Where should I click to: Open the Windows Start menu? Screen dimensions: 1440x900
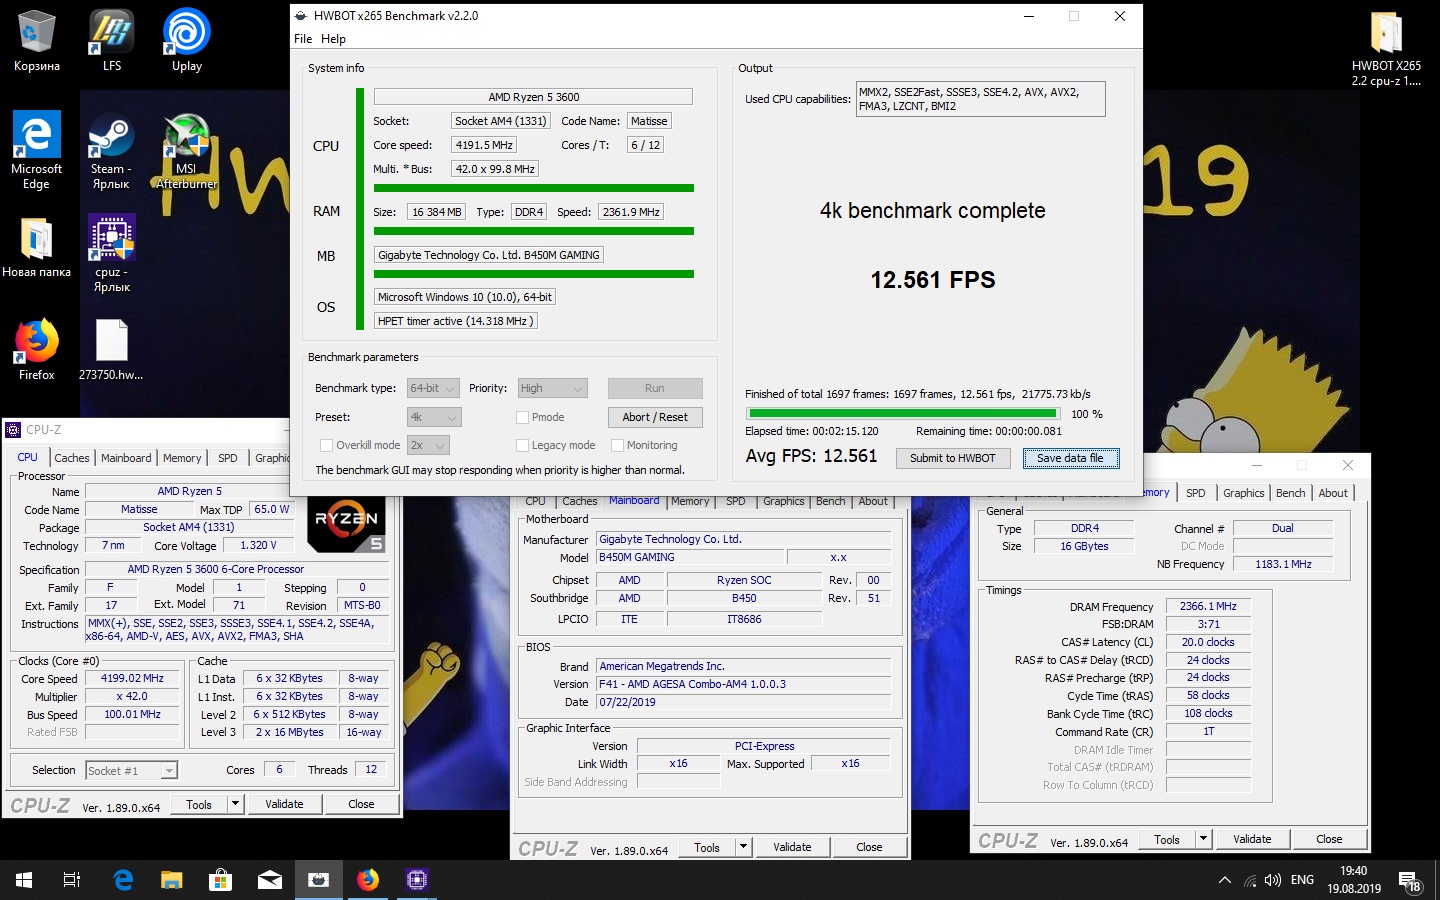click(24, 880)
